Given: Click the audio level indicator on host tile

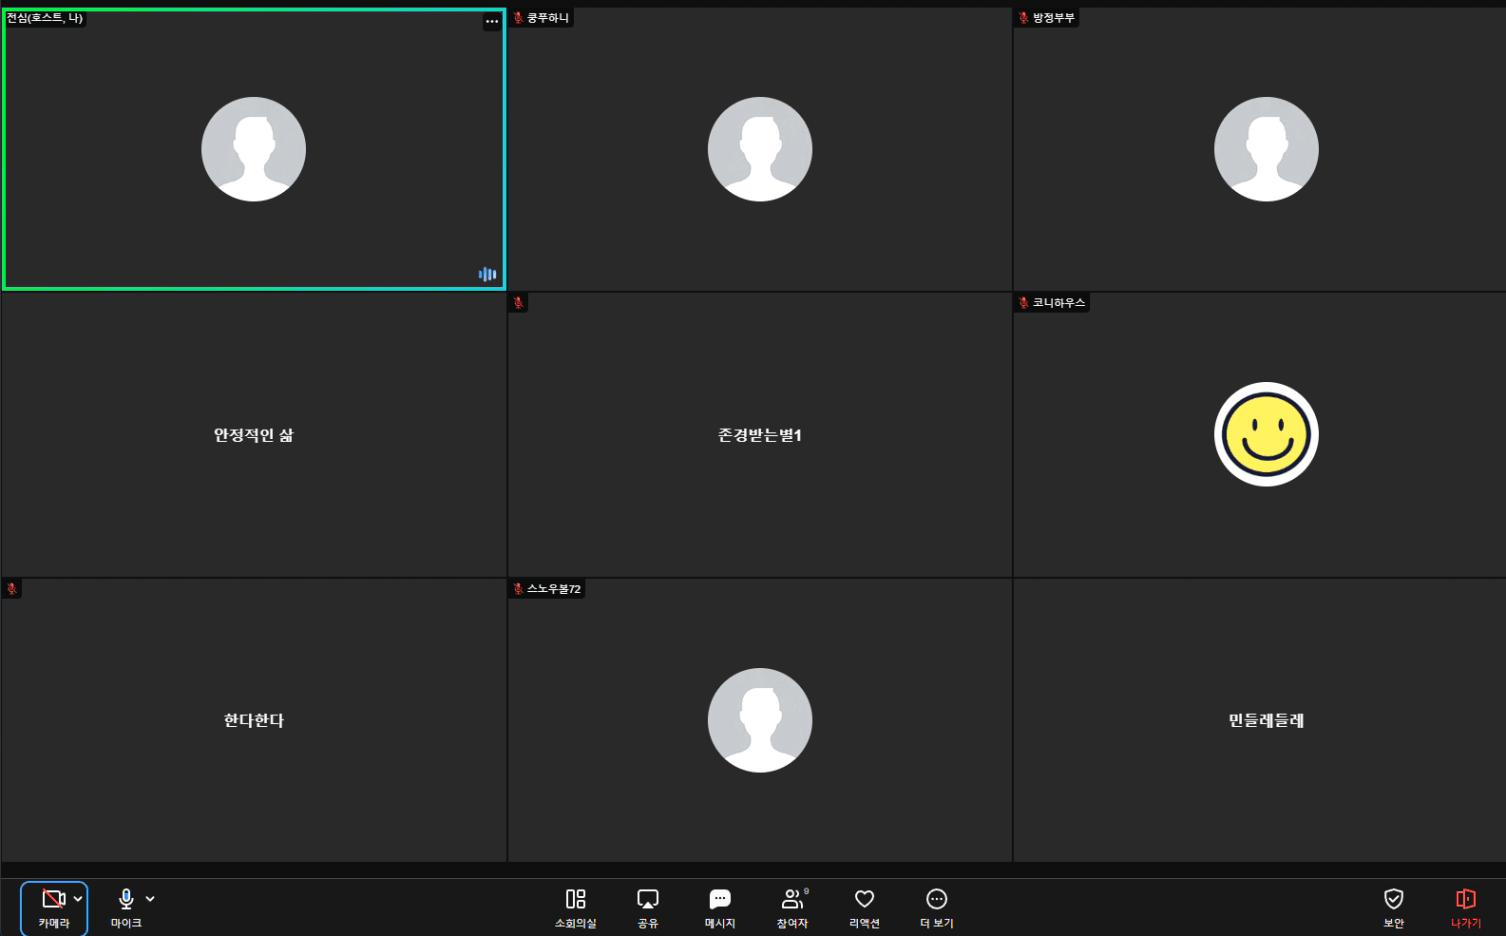Looking at the screenshot, I should pyautogui.click(x=487, y=274).
